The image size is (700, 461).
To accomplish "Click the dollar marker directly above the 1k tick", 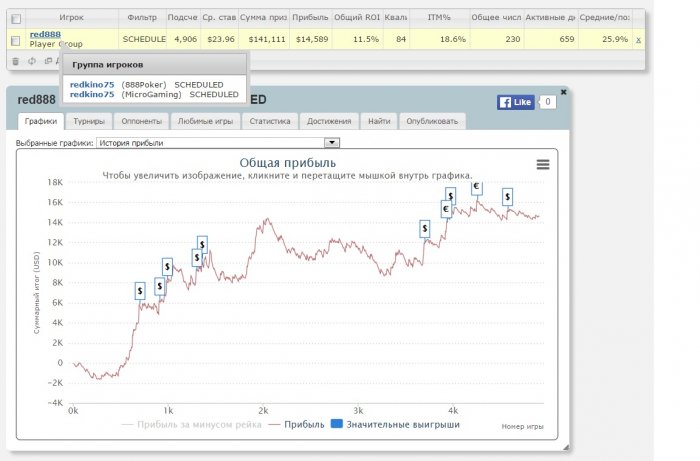I will [x=167, y=267].
